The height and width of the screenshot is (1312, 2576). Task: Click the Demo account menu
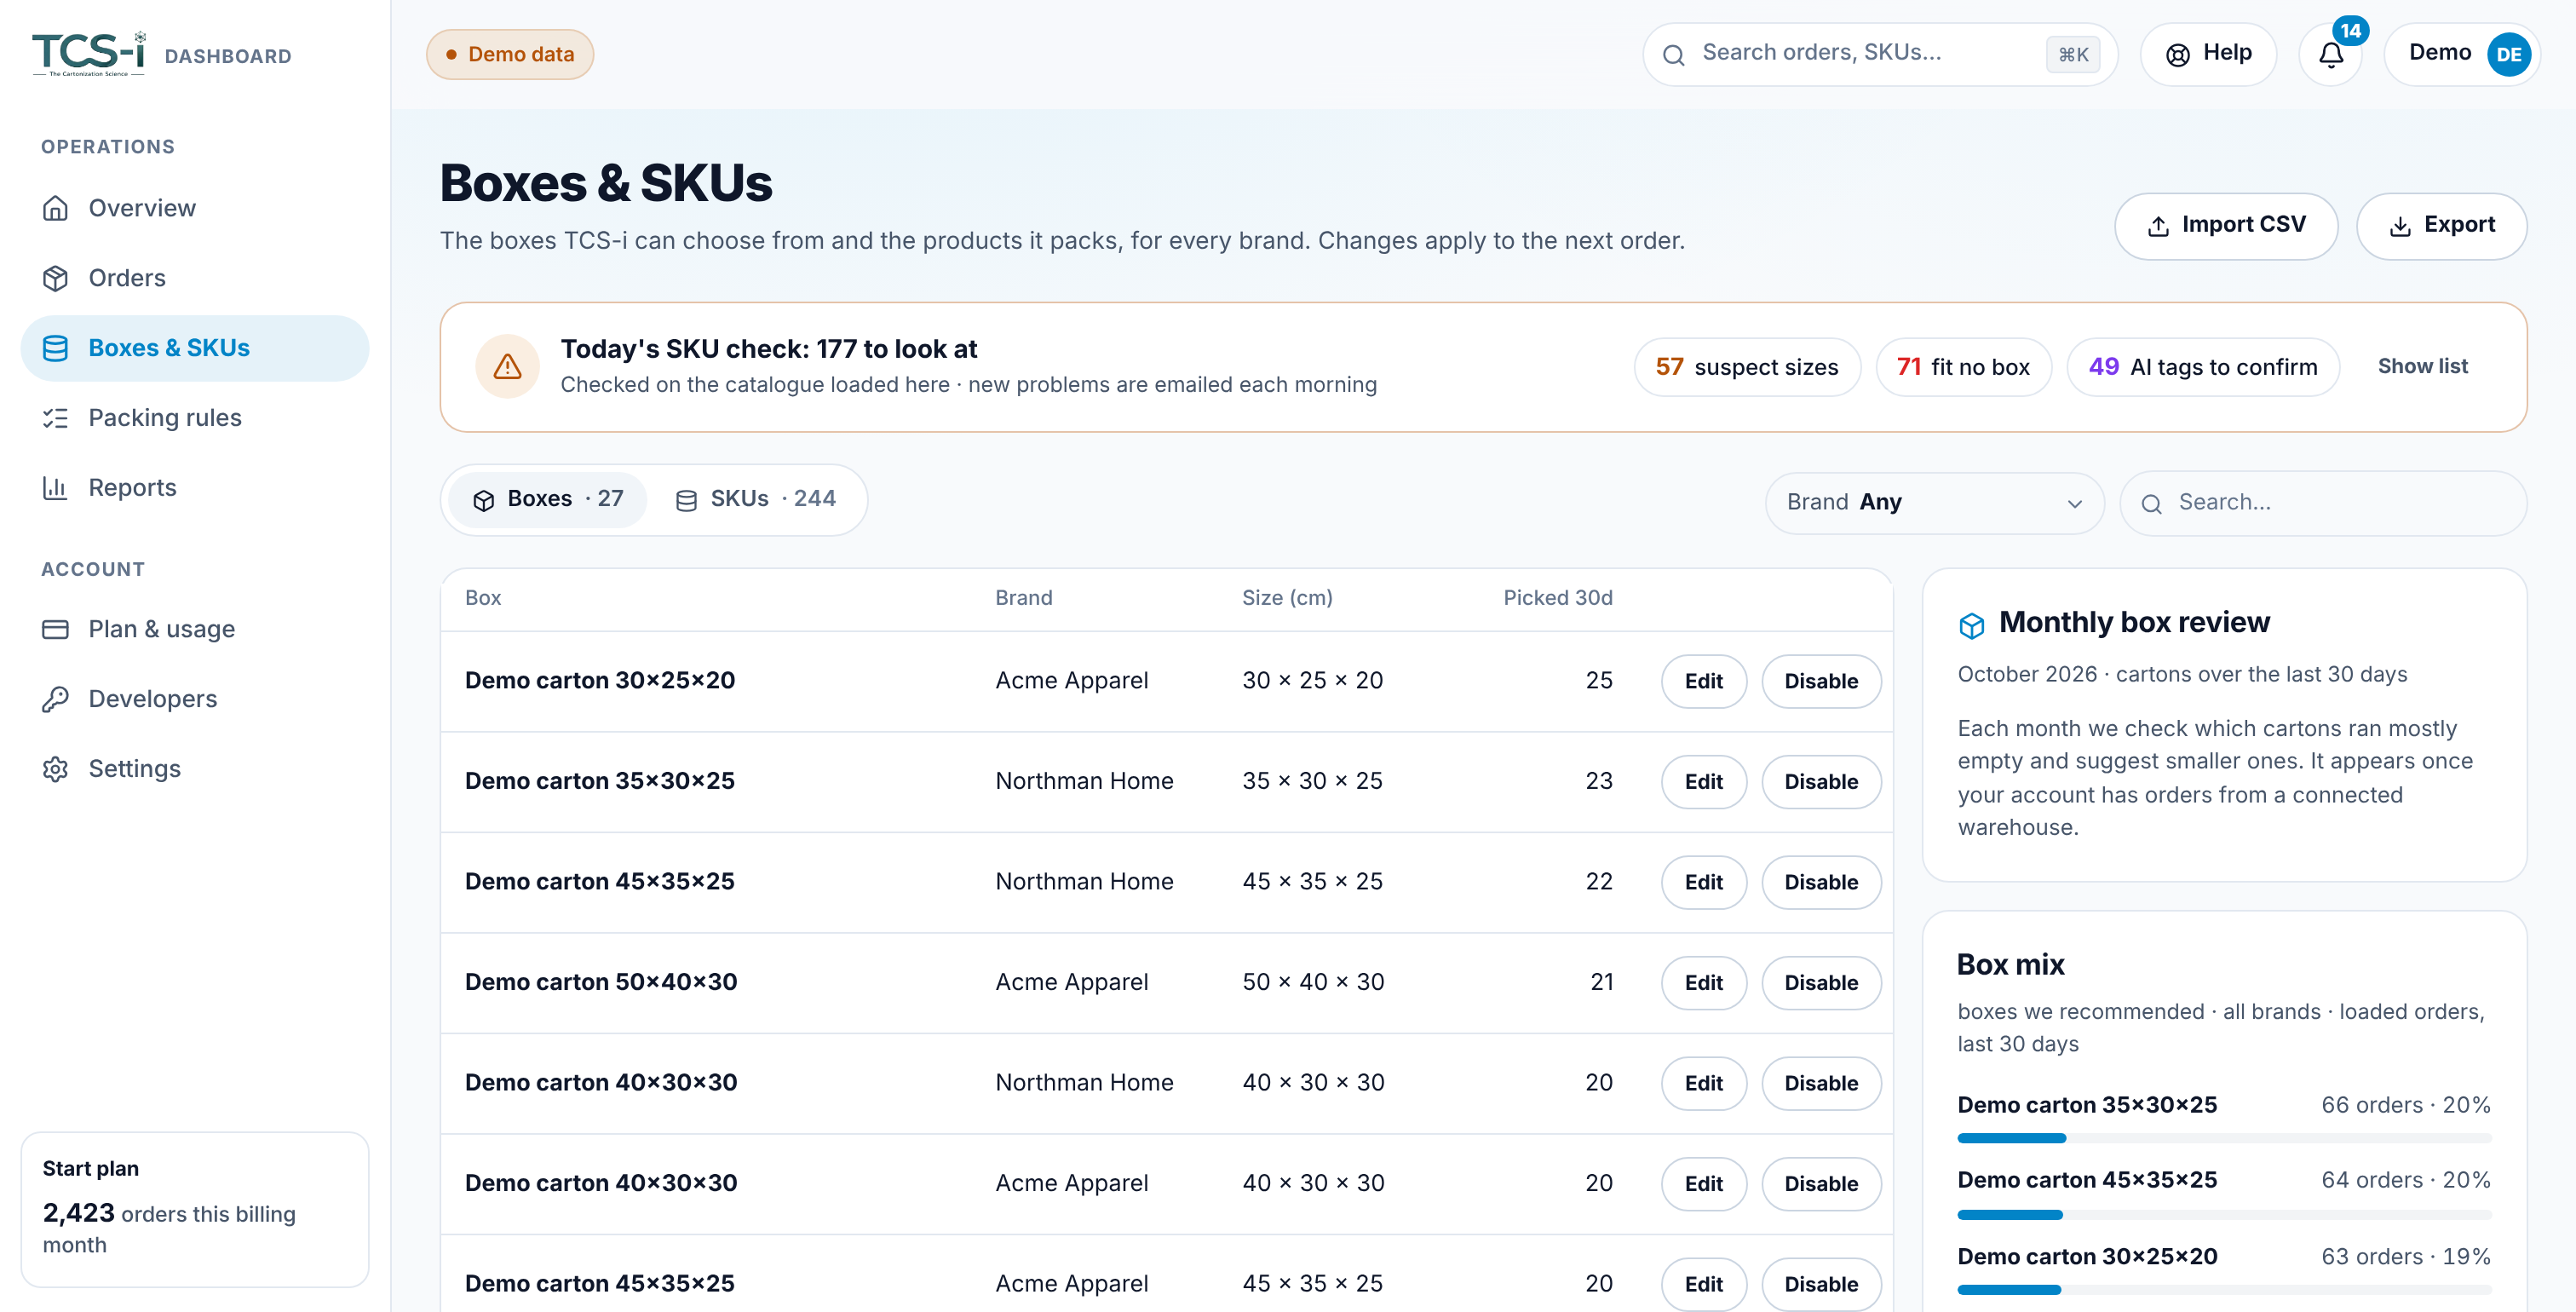click(x=2461, y=54)
